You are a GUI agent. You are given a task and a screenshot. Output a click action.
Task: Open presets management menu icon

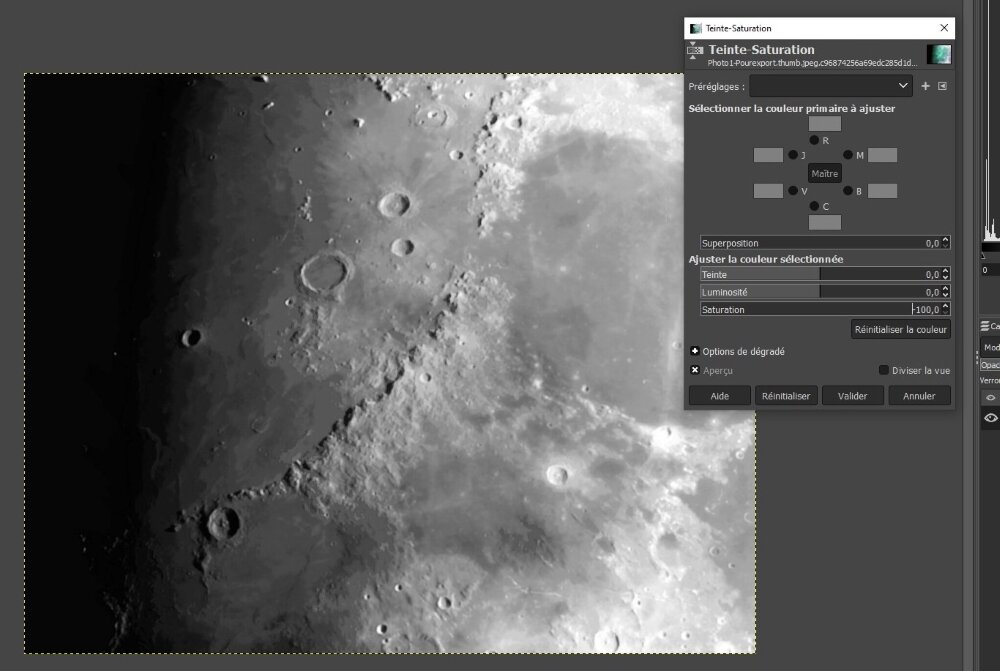click(x=943, y=86)
